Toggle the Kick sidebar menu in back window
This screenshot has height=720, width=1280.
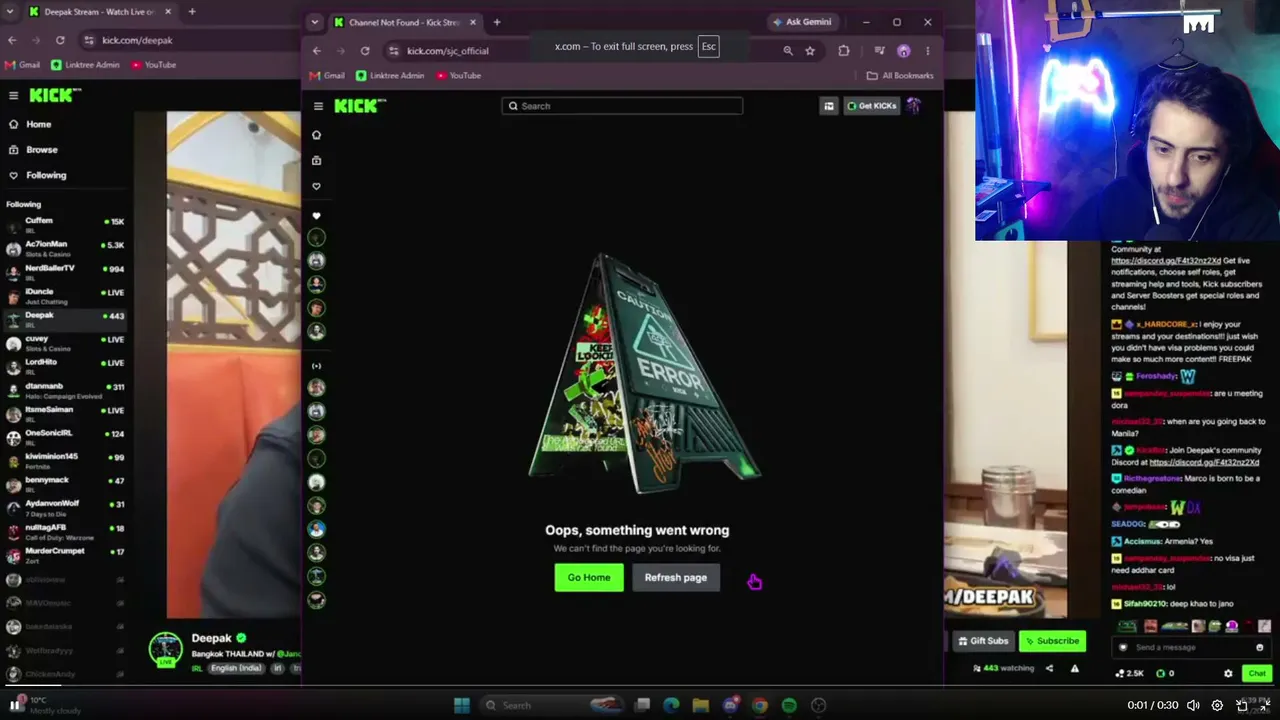click(x=14, y=95)
